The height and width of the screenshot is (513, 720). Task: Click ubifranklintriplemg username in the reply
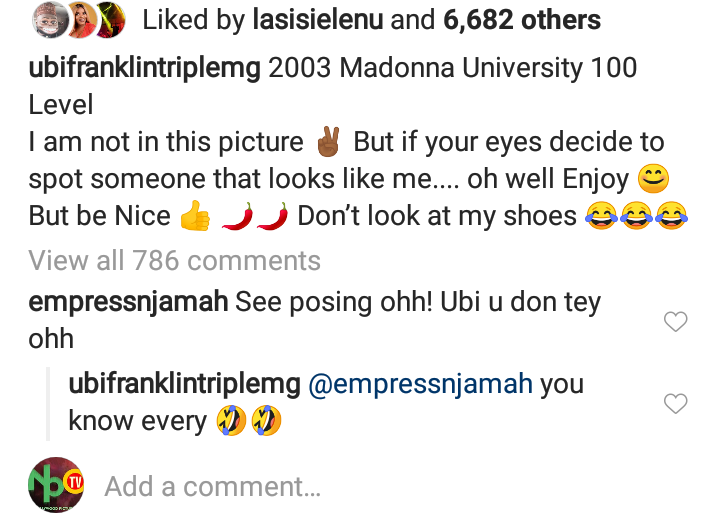pyautogui.click(x=183, y=385)
